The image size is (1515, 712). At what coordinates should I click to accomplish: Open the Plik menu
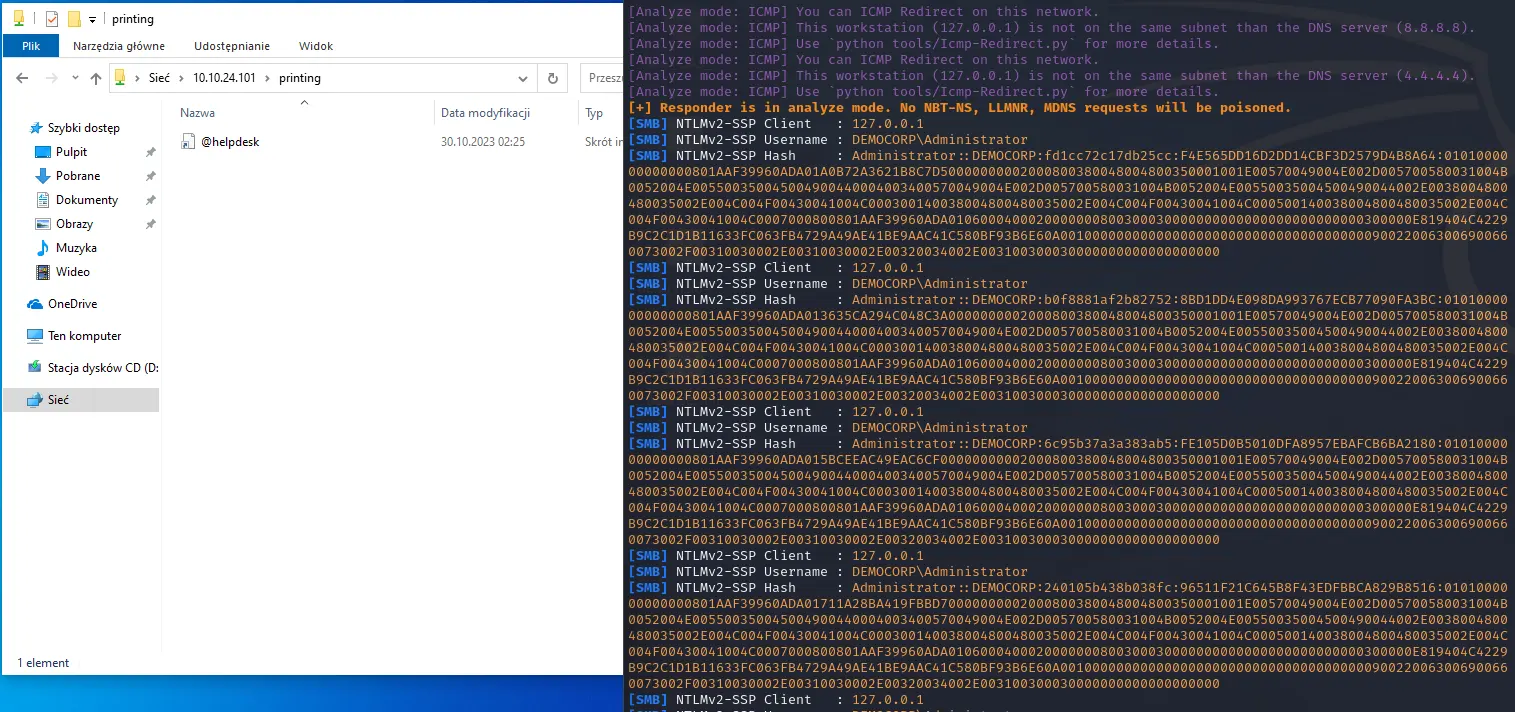30,46
